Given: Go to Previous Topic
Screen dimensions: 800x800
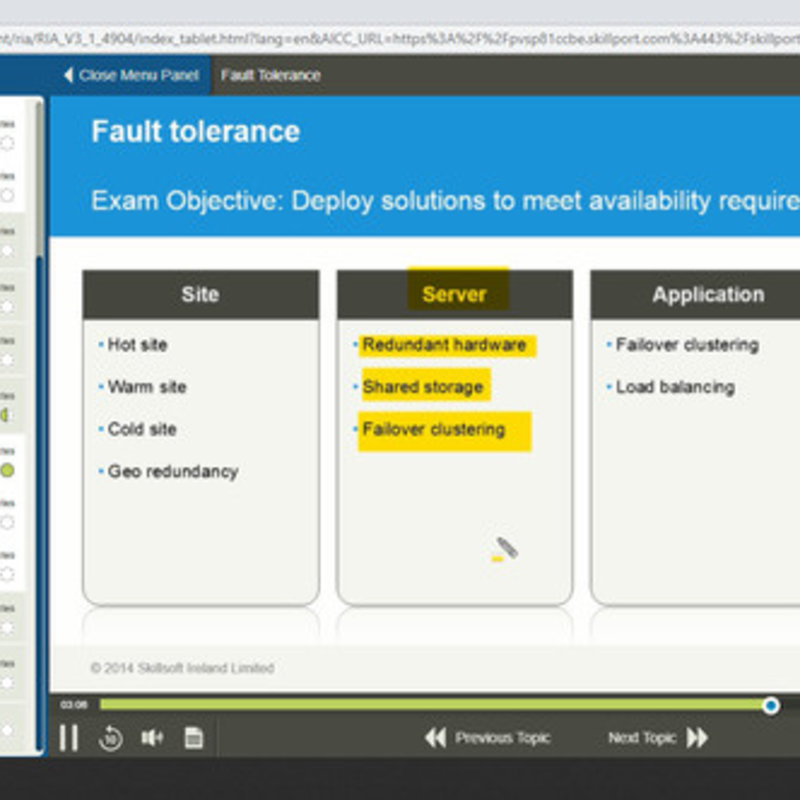Looking at the screenshot, I should click(x=487, y=738).
